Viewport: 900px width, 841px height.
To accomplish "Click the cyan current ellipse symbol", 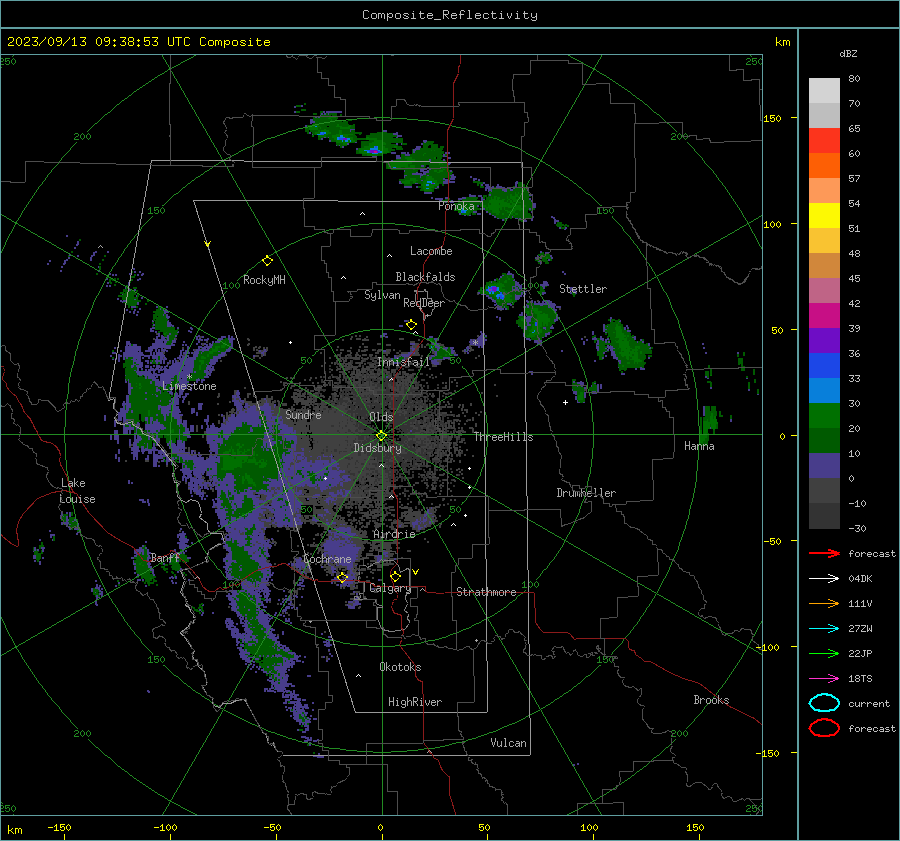I will click(824, 703).
